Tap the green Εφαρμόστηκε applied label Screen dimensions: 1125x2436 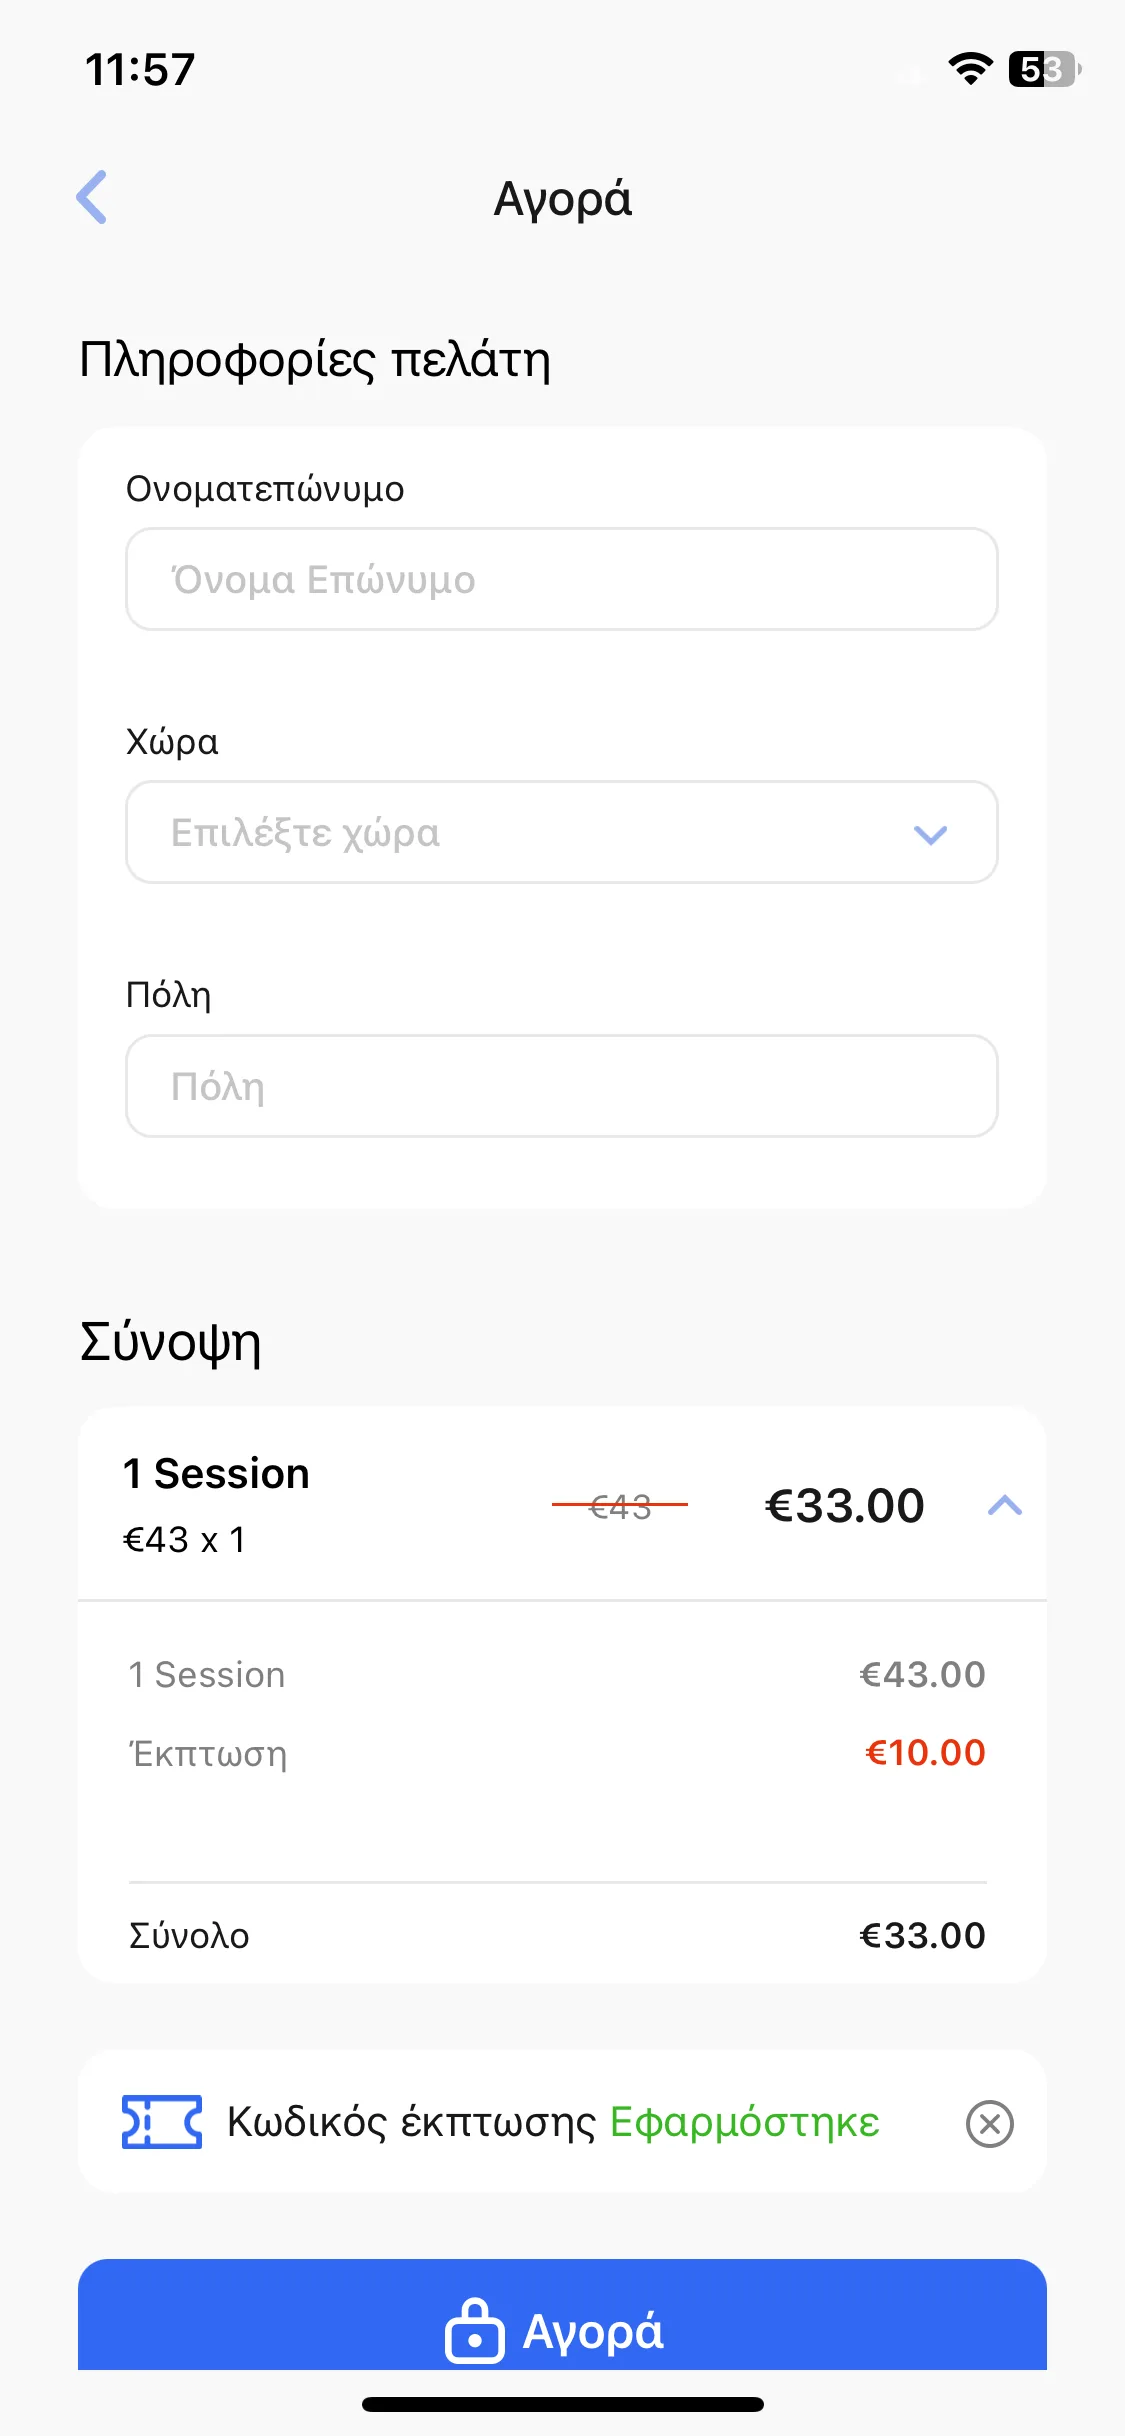click(745, 2122)
